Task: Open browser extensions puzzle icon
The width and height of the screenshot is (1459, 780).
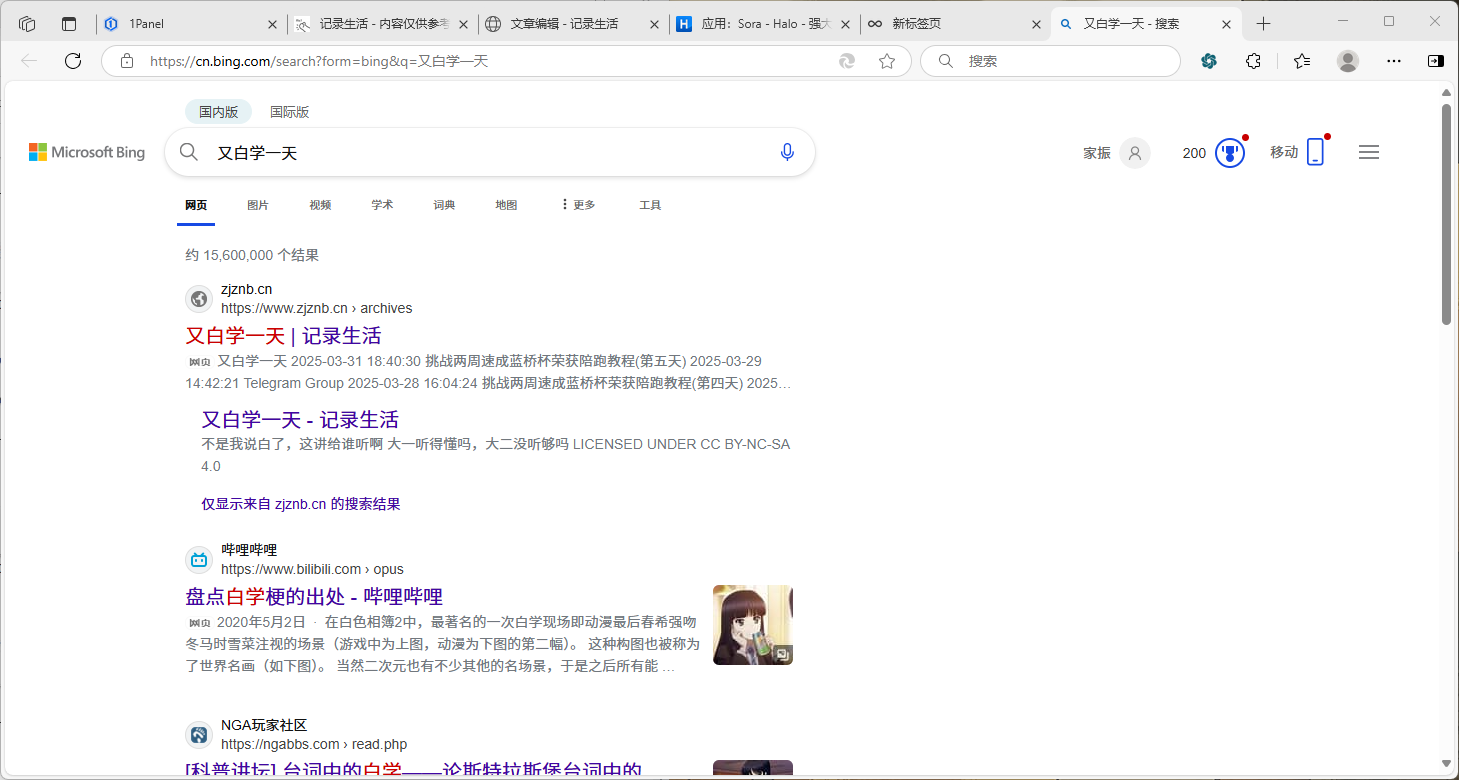Action: (1253, 61)
